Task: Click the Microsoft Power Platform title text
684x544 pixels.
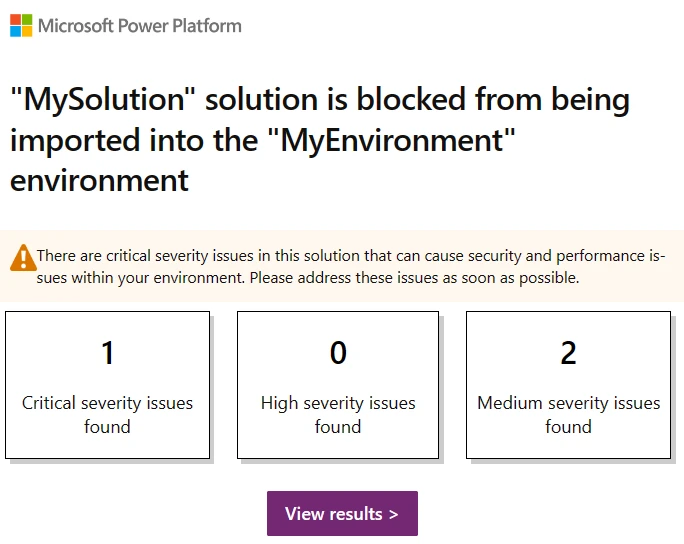Action: coord(140,25)
